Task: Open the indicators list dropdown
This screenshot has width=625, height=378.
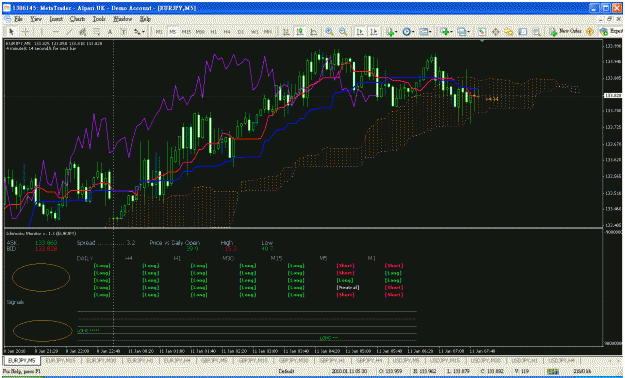Action: [x=391, y=32]
